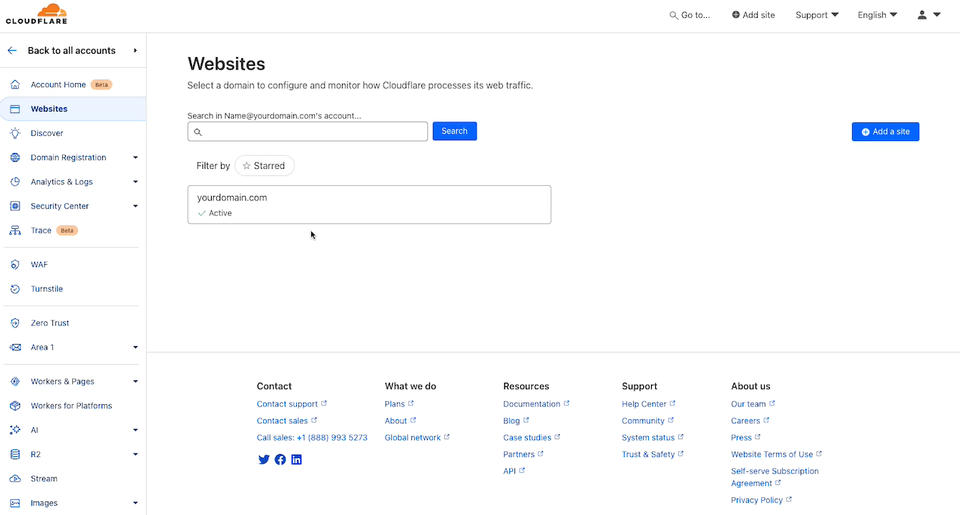Click the WAF shield icon

[x=15, y=265]
